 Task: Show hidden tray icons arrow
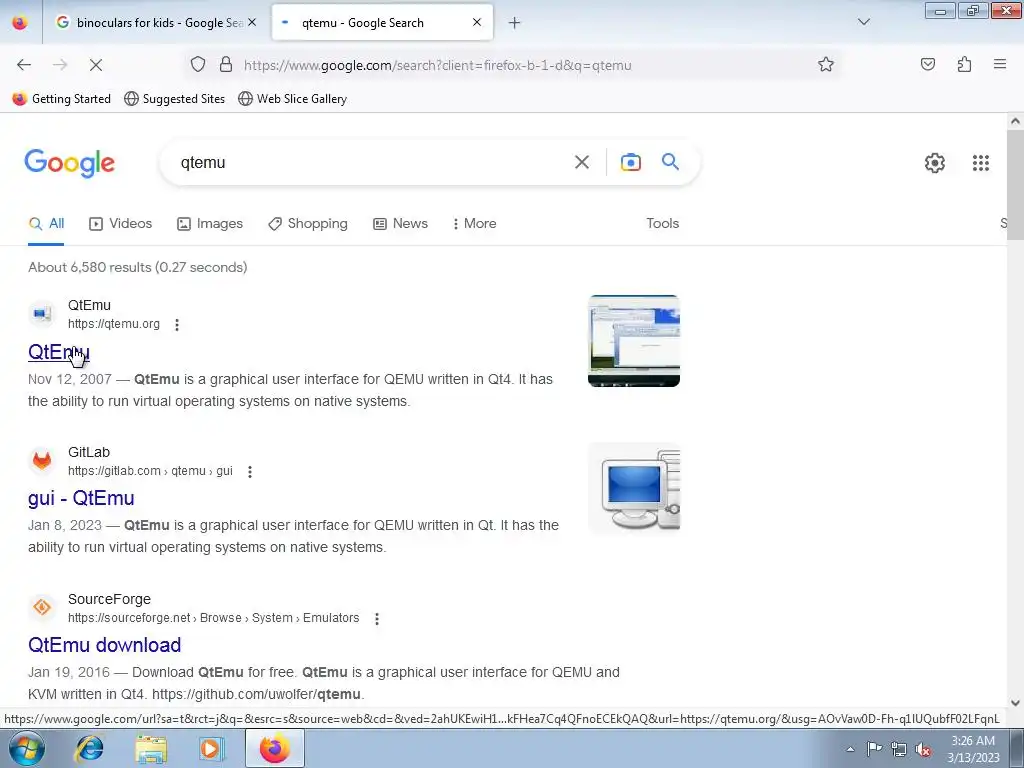pos(850,749)
